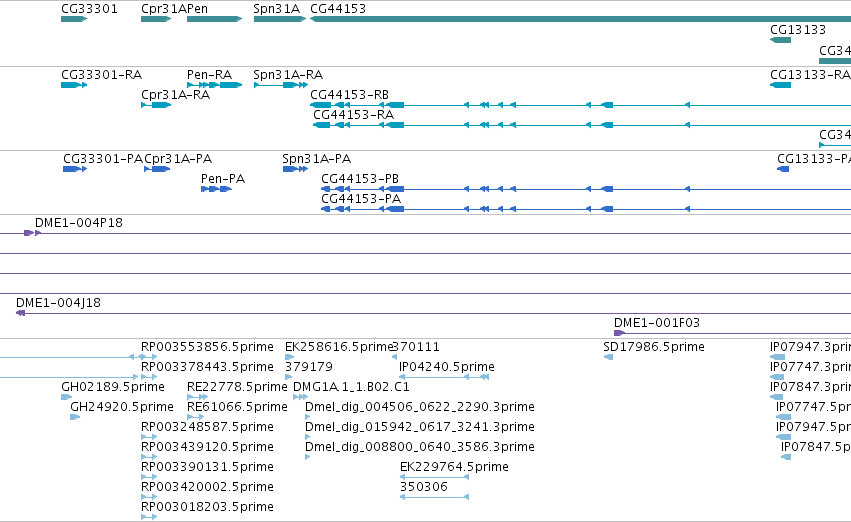Select the GH24920.5prime cDNA label
851x522 pixels.
pos(122,407)
